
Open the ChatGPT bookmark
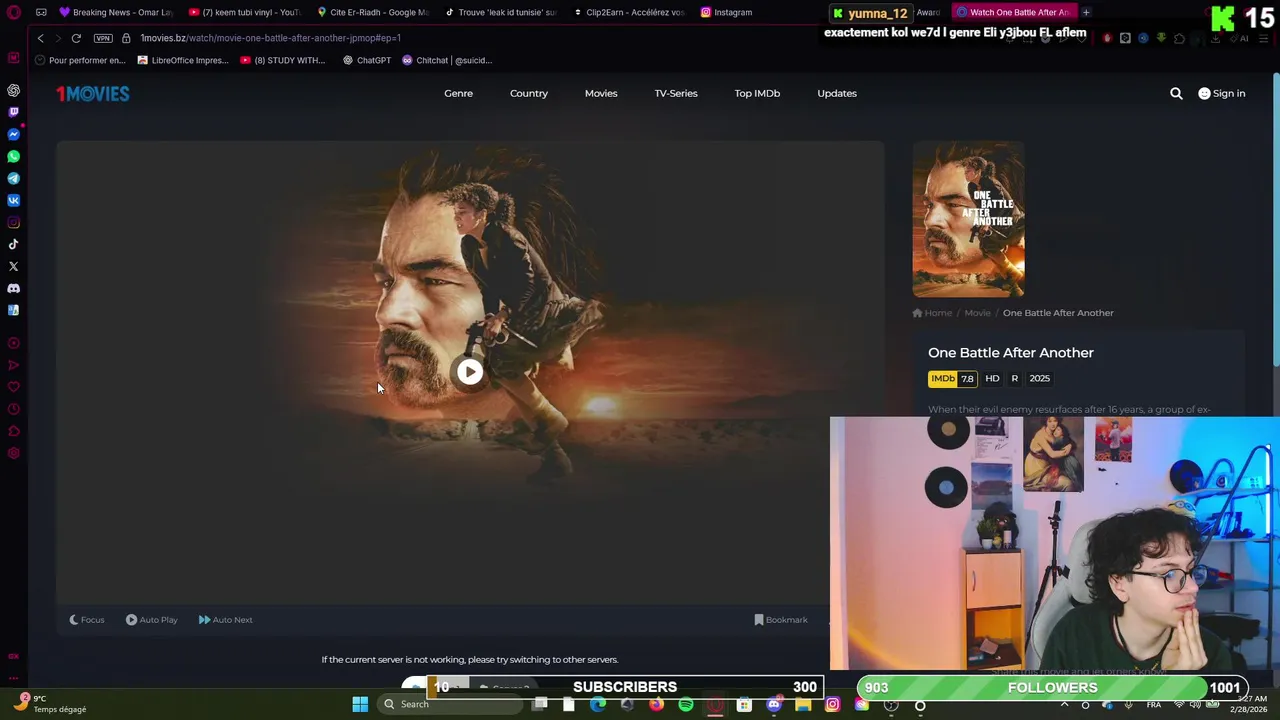[x=366, y=60]
